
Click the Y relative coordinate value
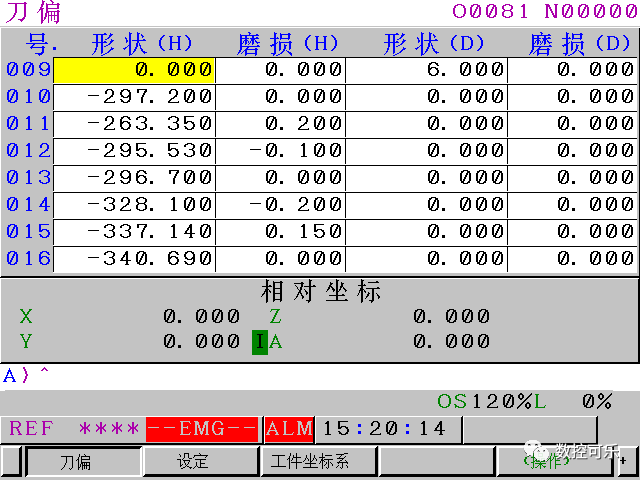coord(202,341)
